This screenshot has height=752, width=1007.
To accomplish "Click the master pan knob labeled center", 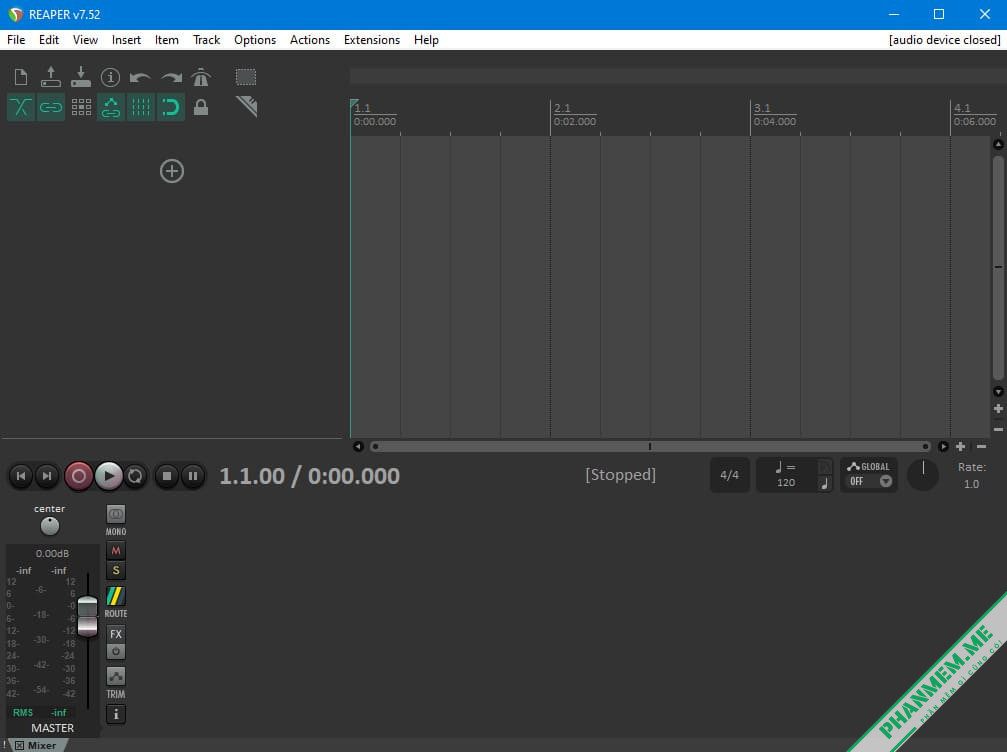I will pyautogui.click(x=49, y=527).
